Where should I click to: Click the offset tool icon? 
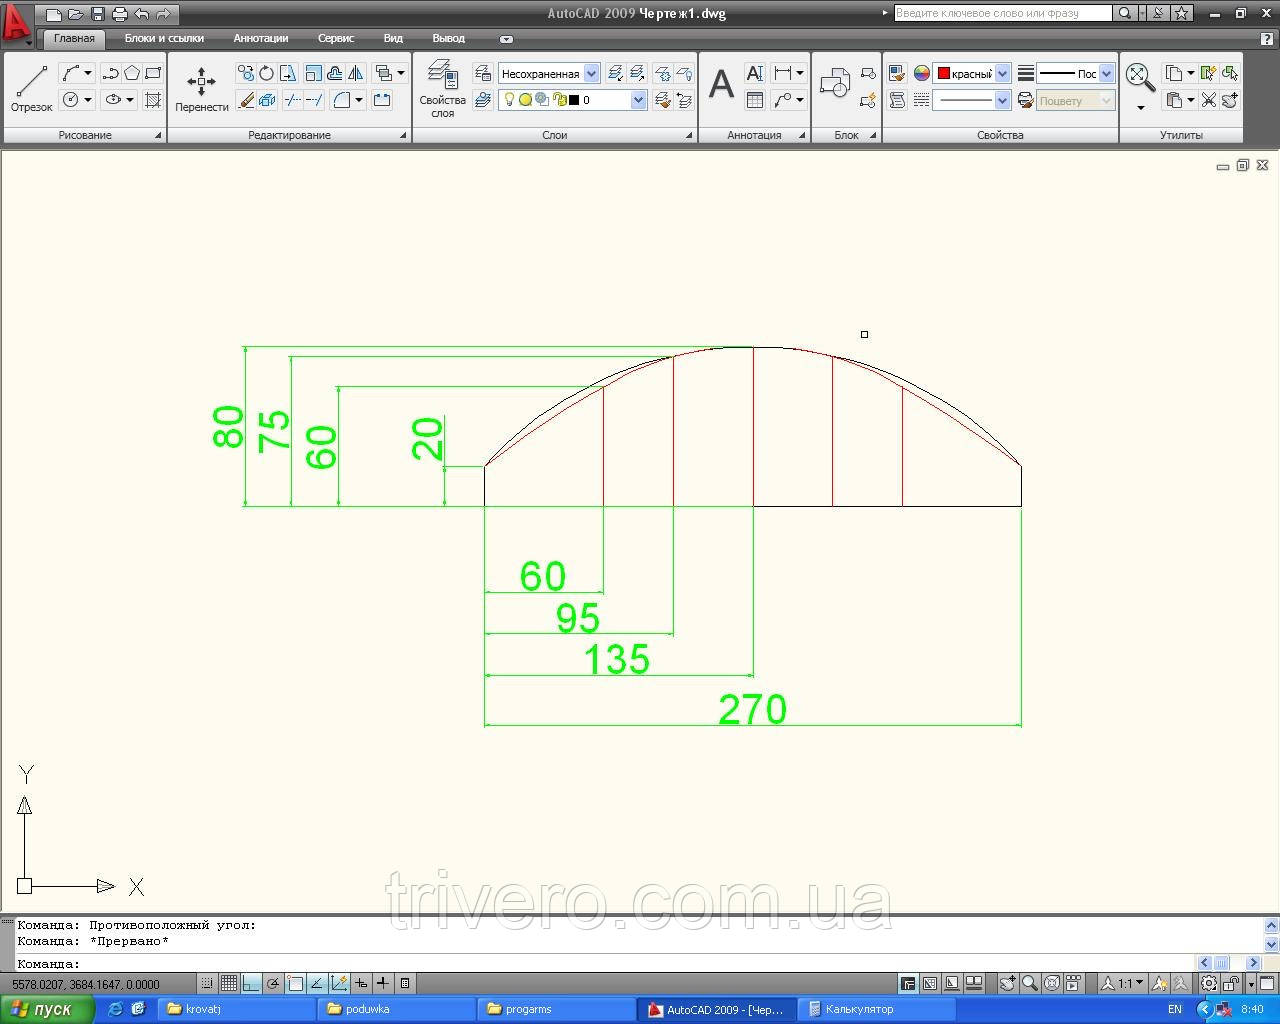pyautogui.click(x=334, y=73)
